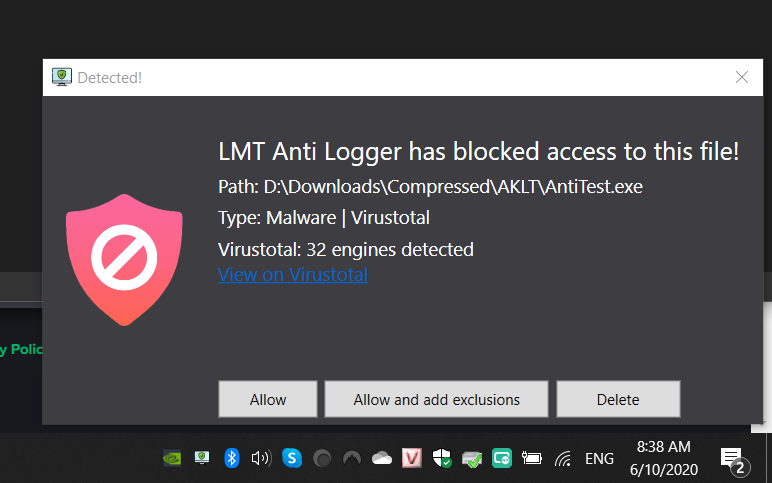Open the Action Center notifications icon
Image resolution: width=772 pixels, height=483 pixels.
click(x=732, y=458)
